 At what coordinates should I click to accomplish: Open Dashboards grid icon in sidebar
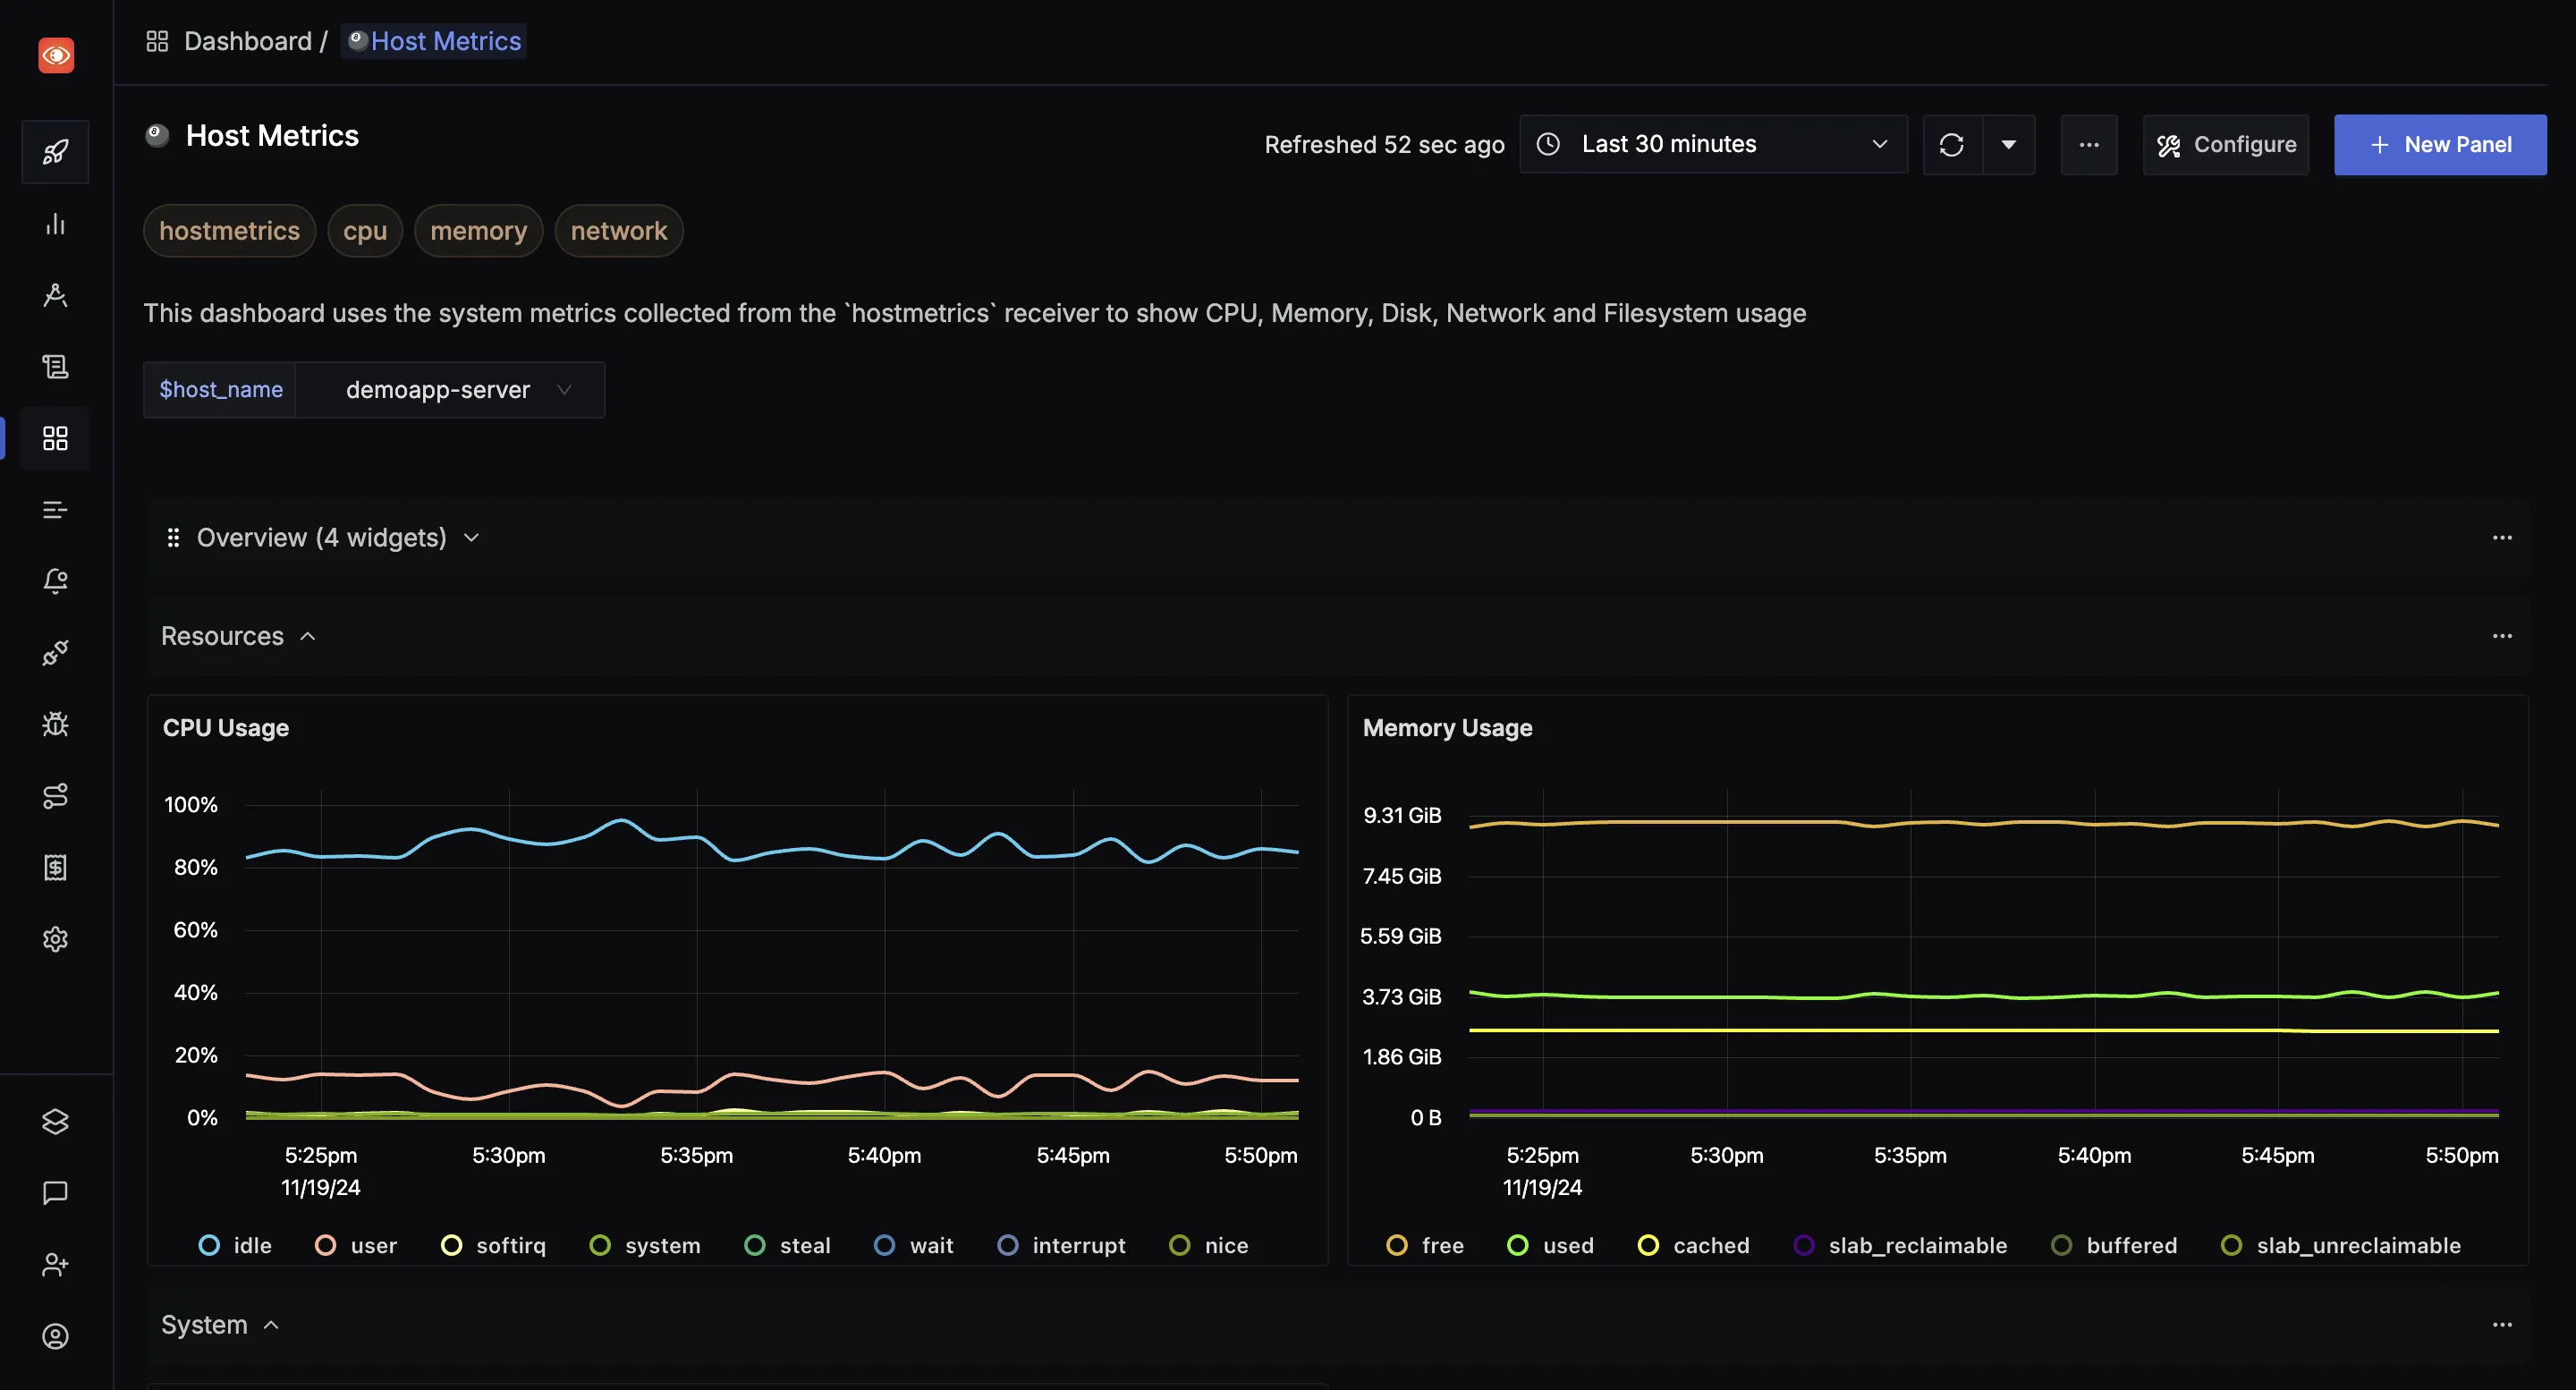(56, 438)
